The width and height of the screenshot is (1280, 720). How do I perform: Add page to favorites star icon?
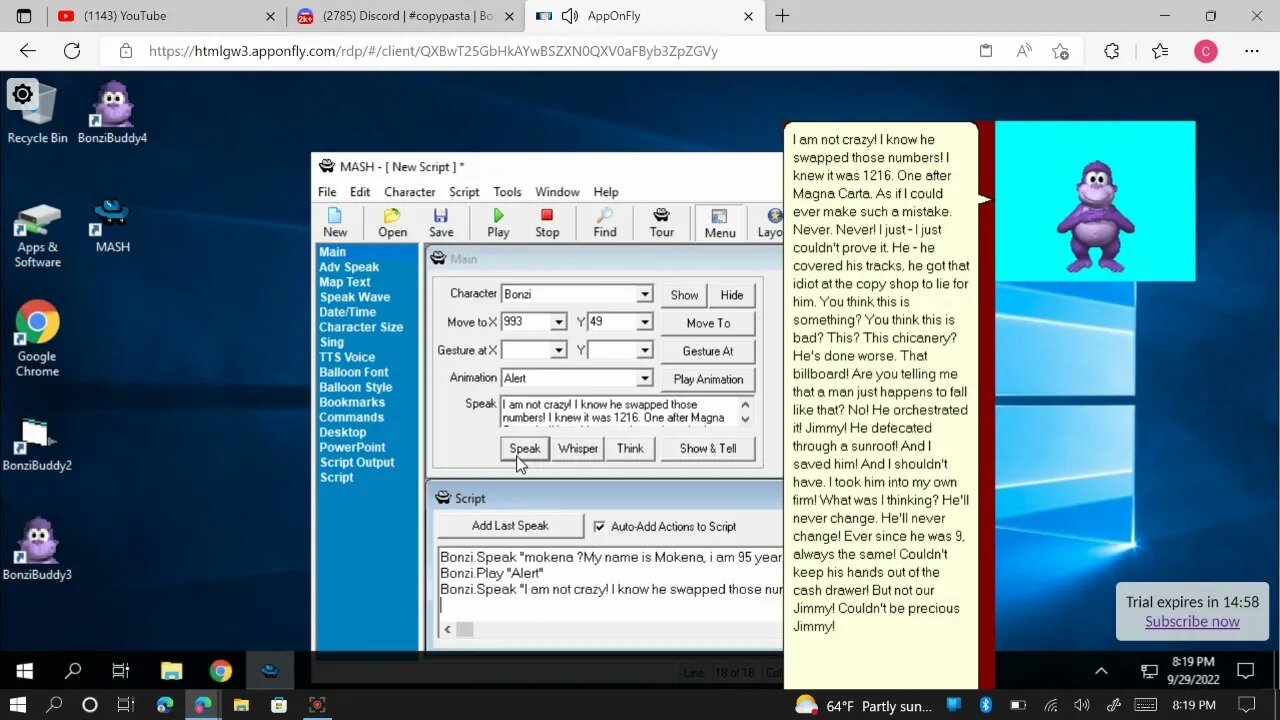1061,51
